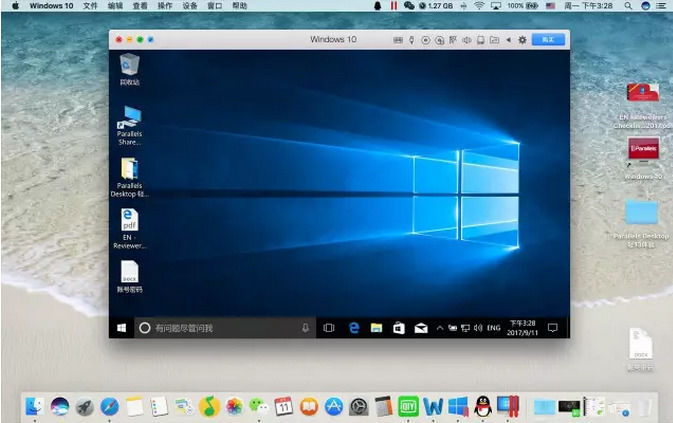
Task: Launch Safari from the Dock
Action: click(x=110, y=406)
